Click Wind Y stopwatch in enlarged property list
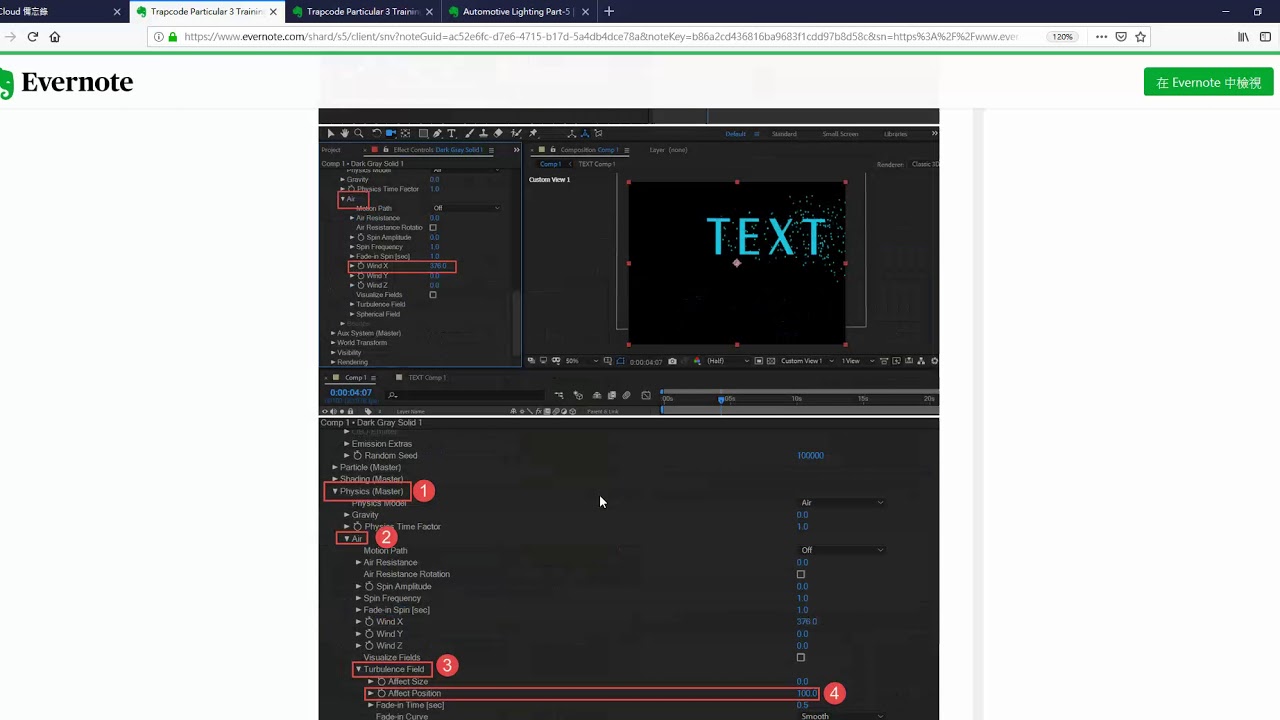This screenshot has height=720, width=1280. [369, 634]
